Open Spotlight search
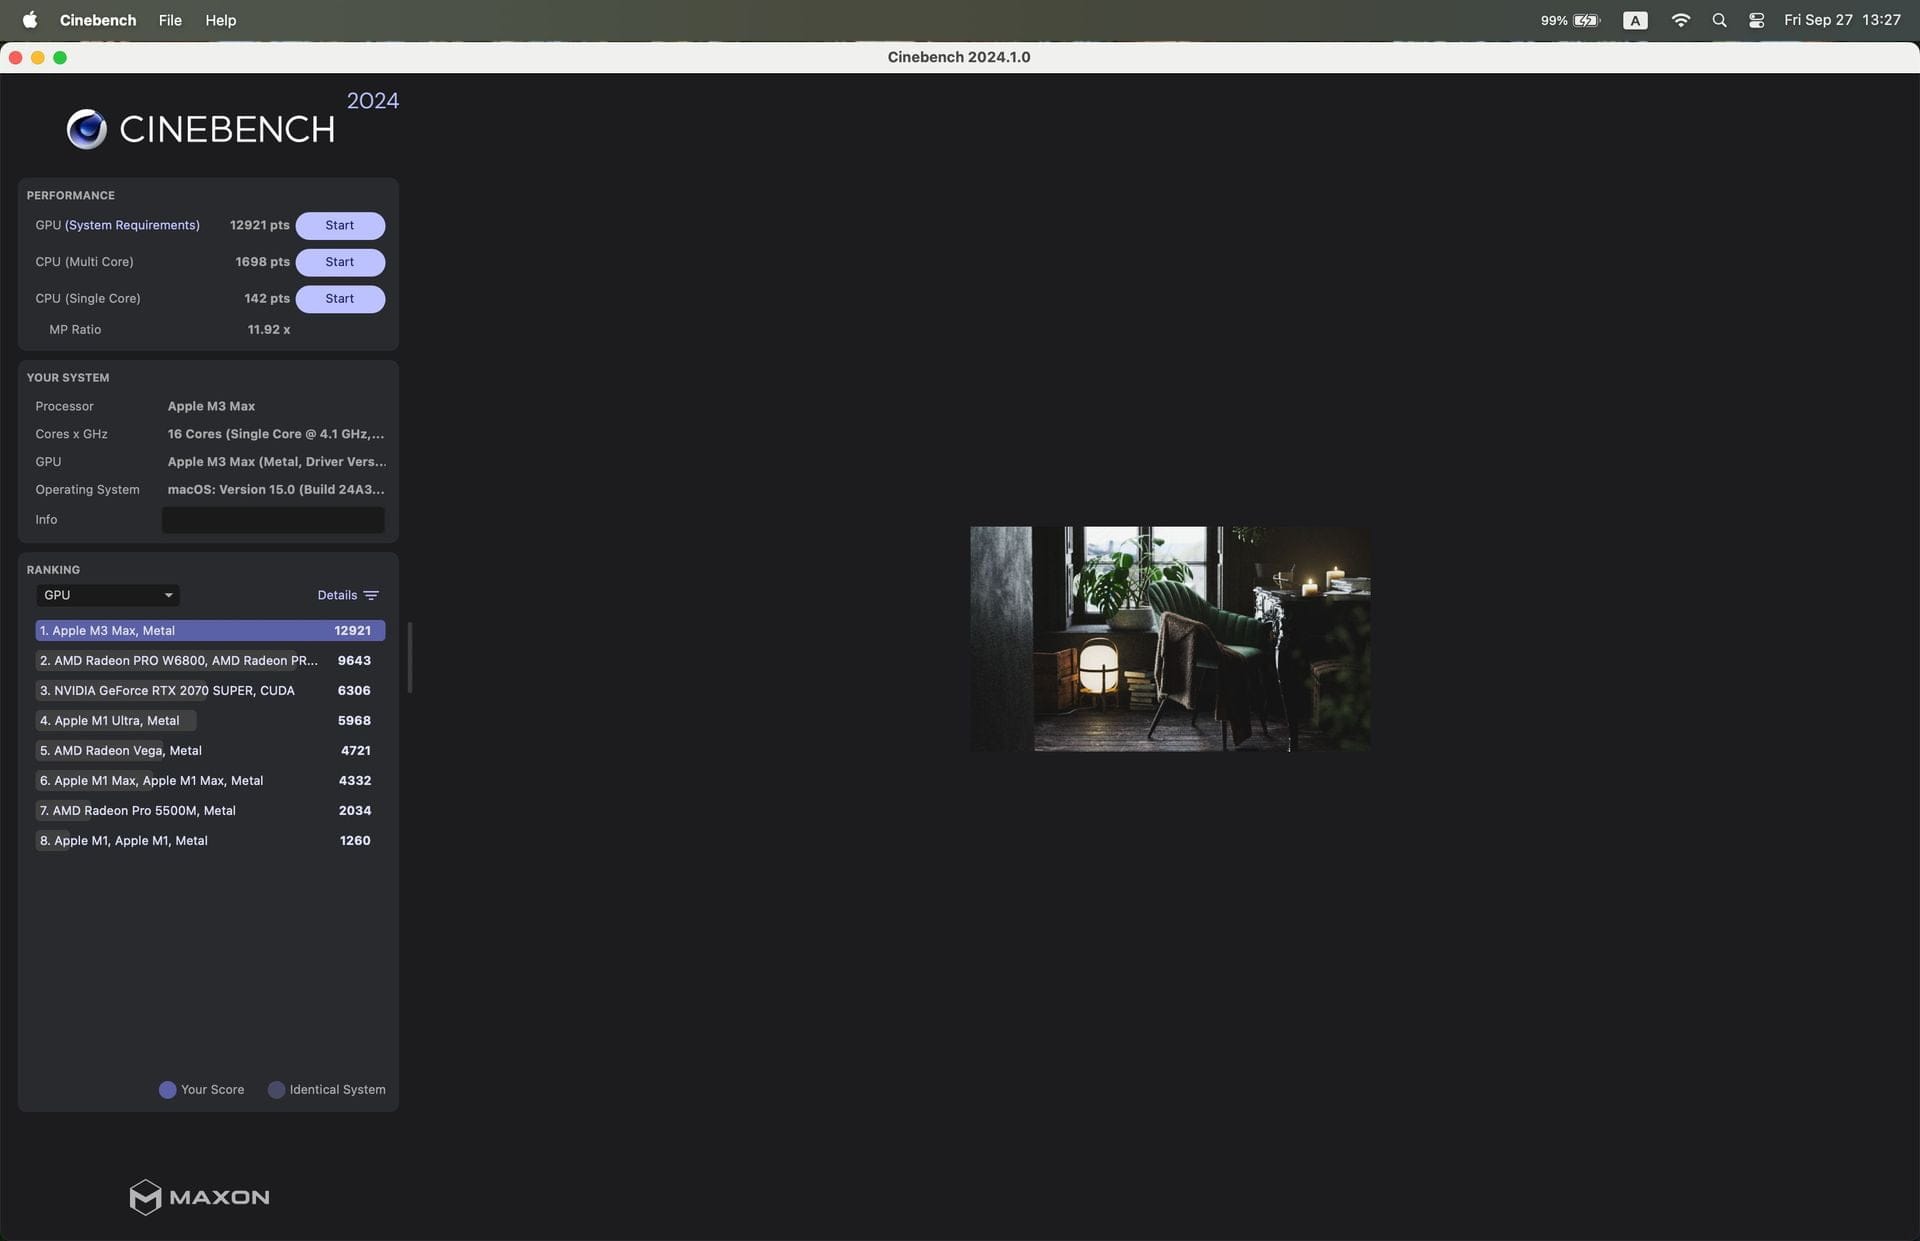 click(x=1719, y=20)
